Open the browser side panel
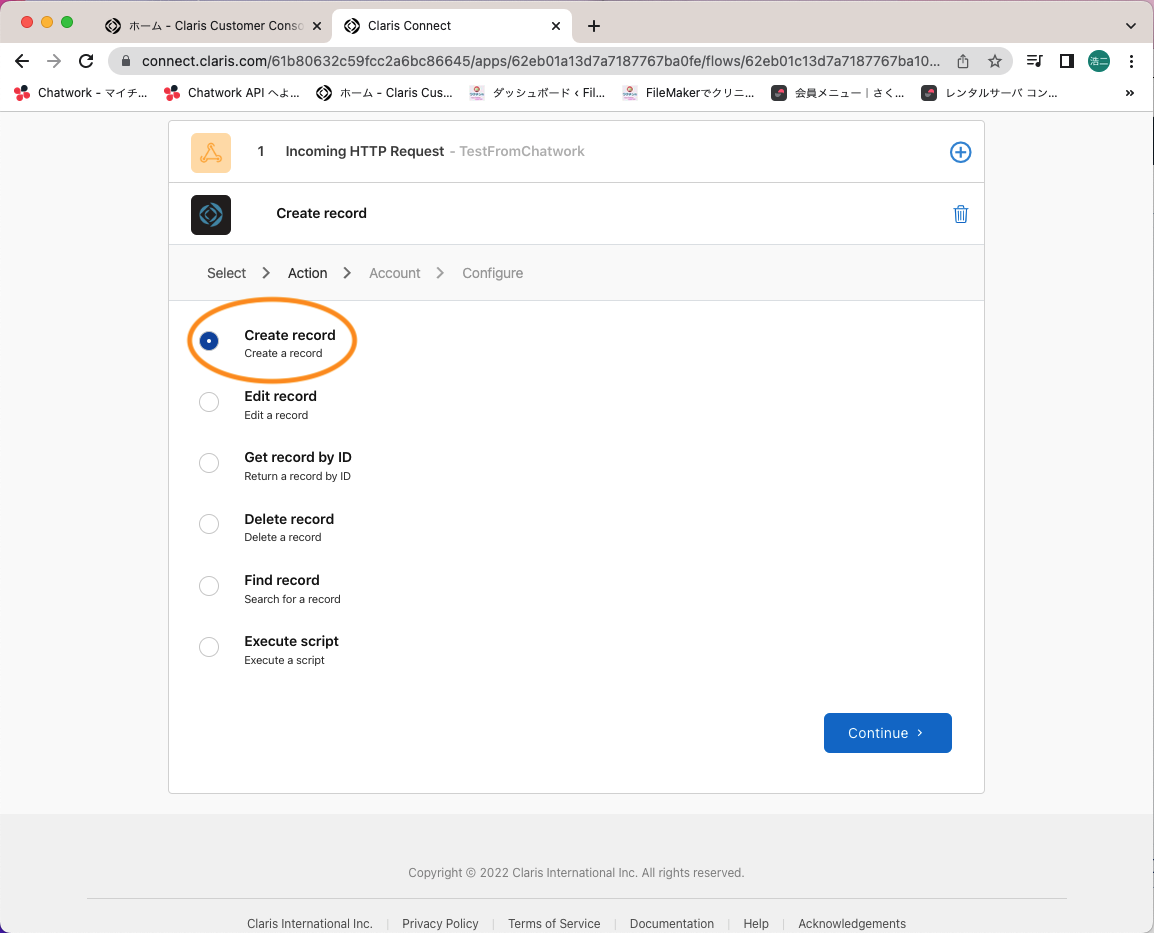 tap(1066, 61)
